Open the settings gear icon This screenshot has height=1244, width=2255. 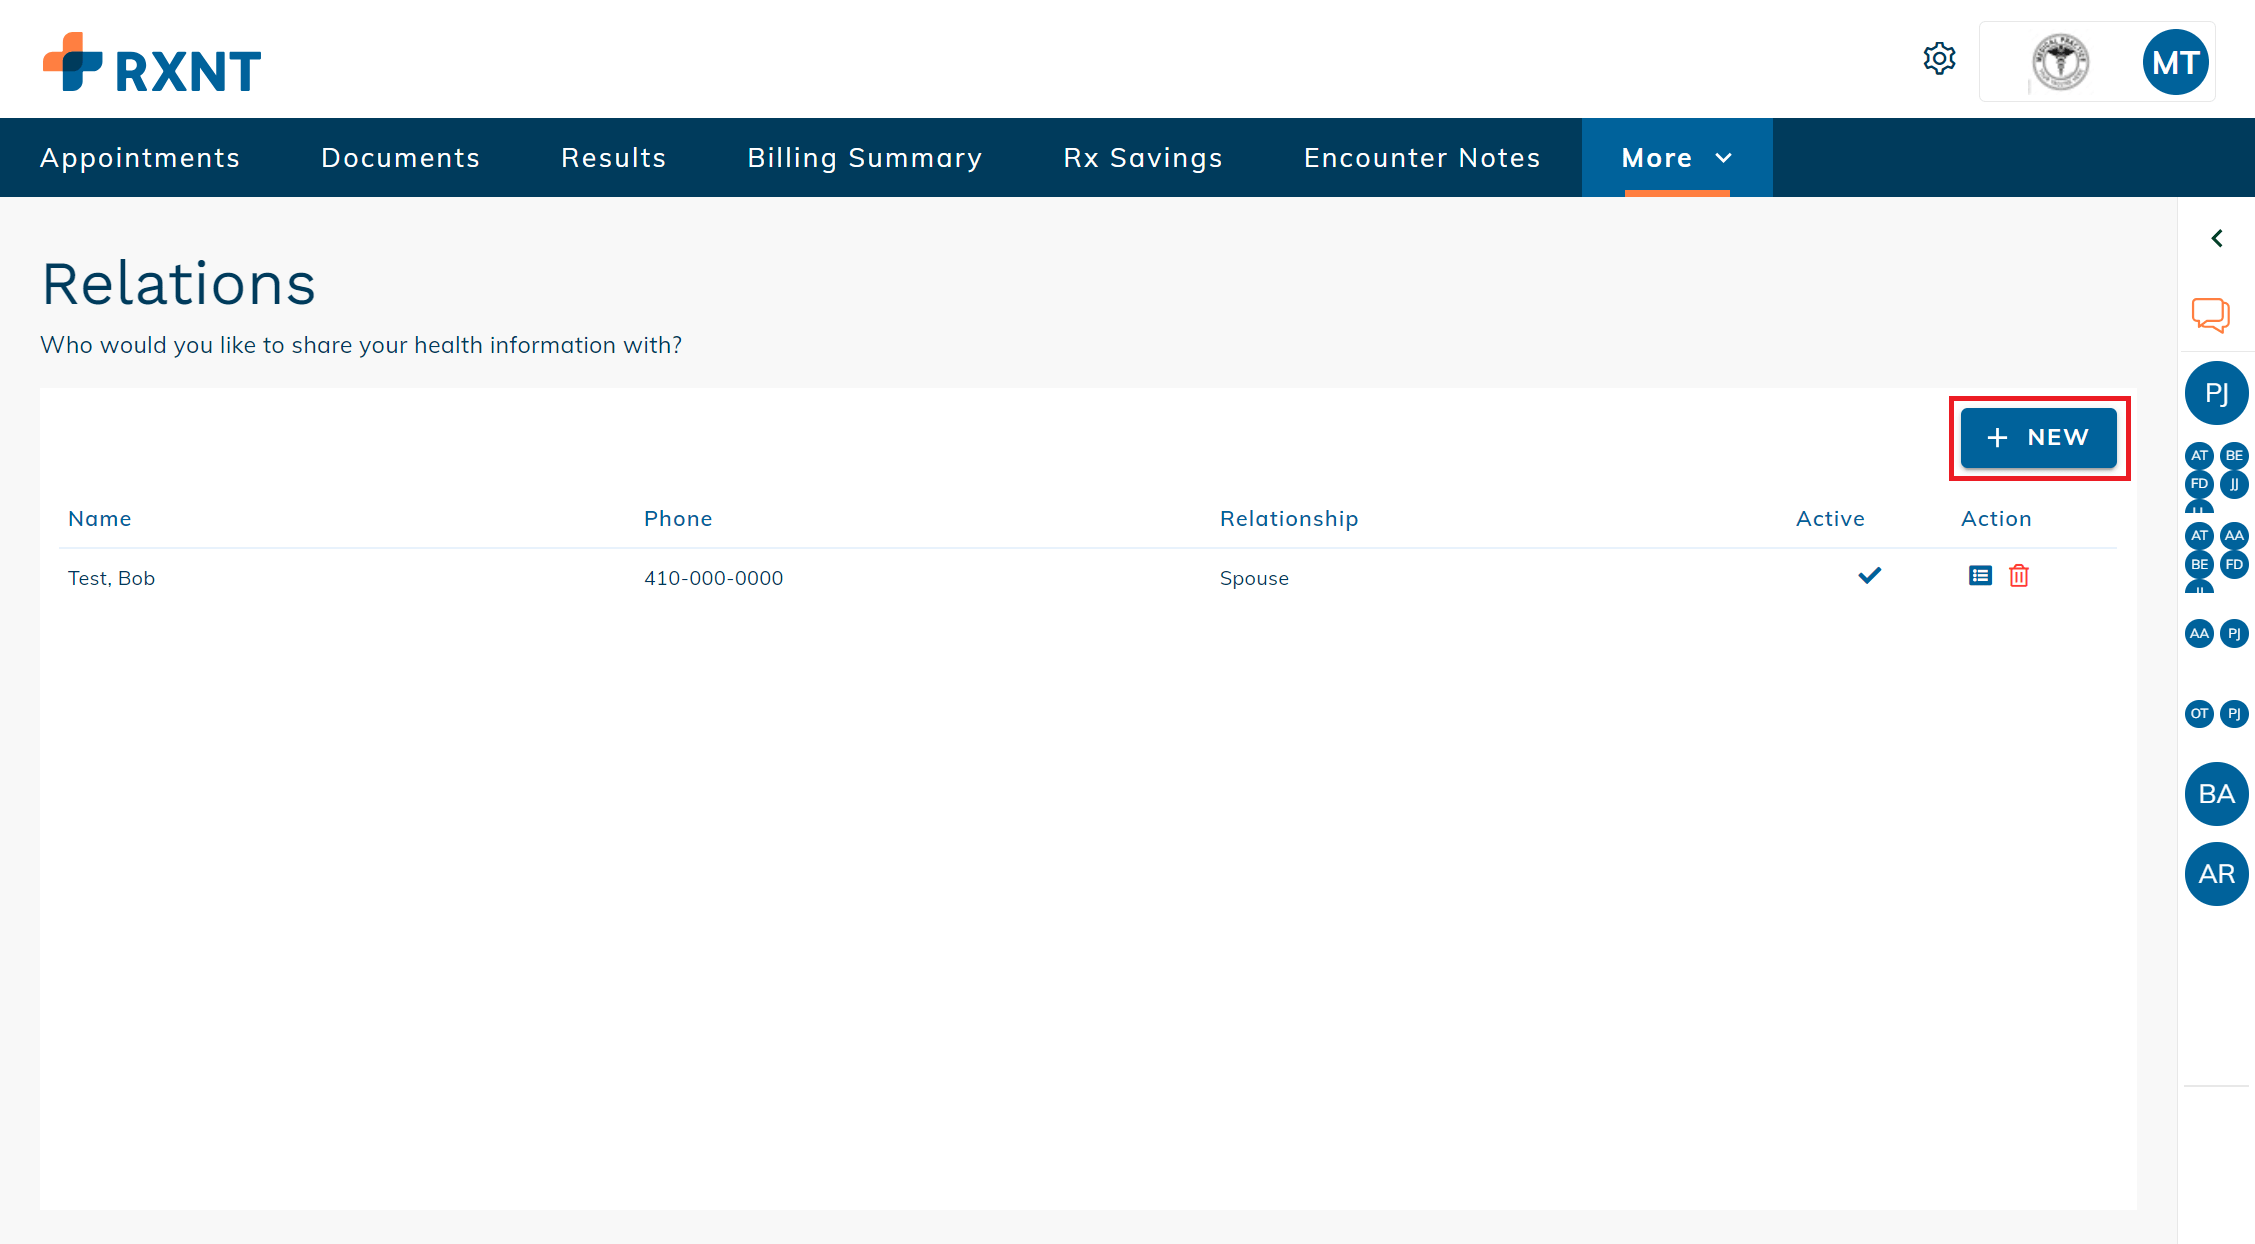[x=1939, y=59]
